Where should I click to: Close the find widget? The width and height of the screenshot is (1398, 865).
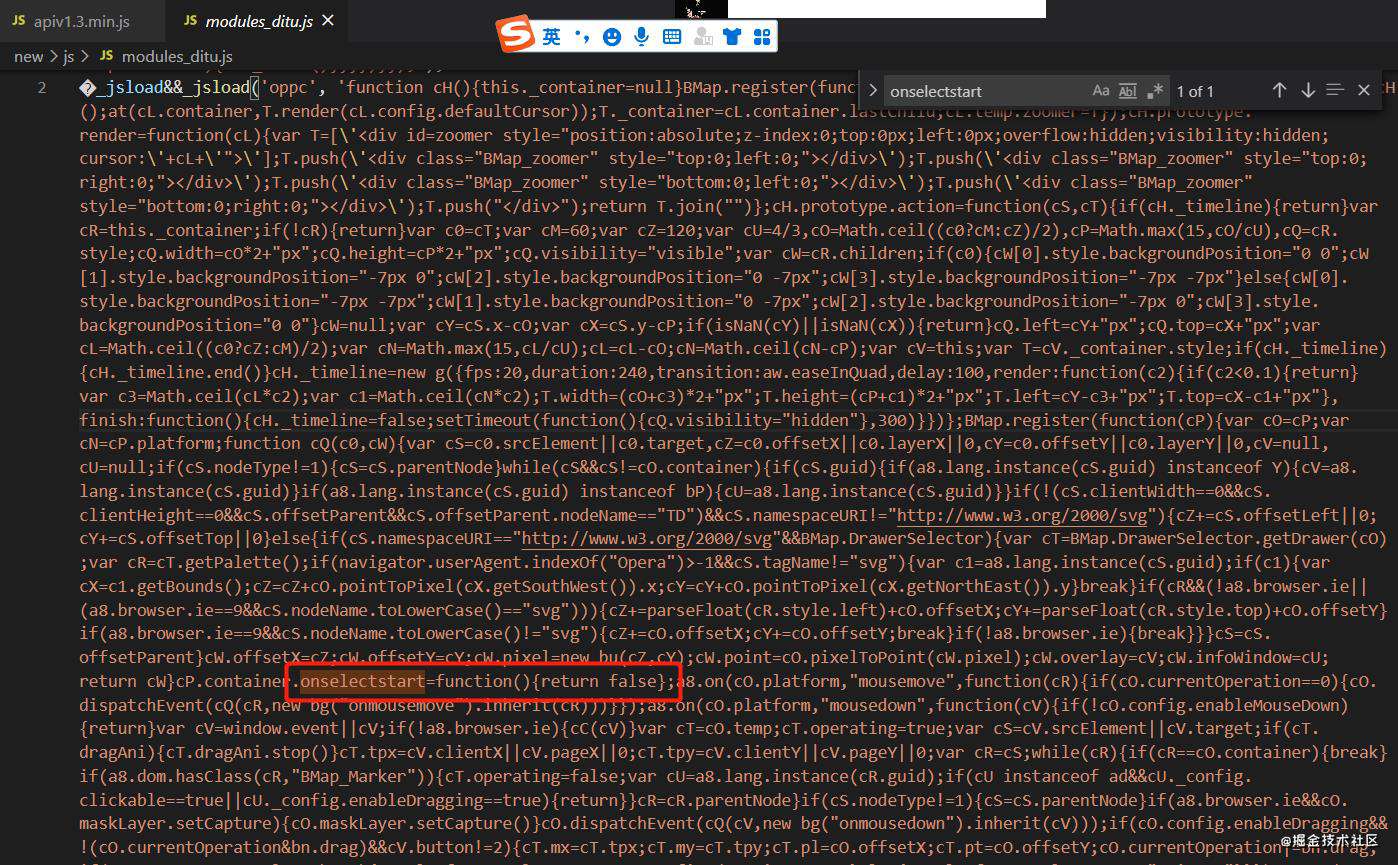pos(1363,90)
